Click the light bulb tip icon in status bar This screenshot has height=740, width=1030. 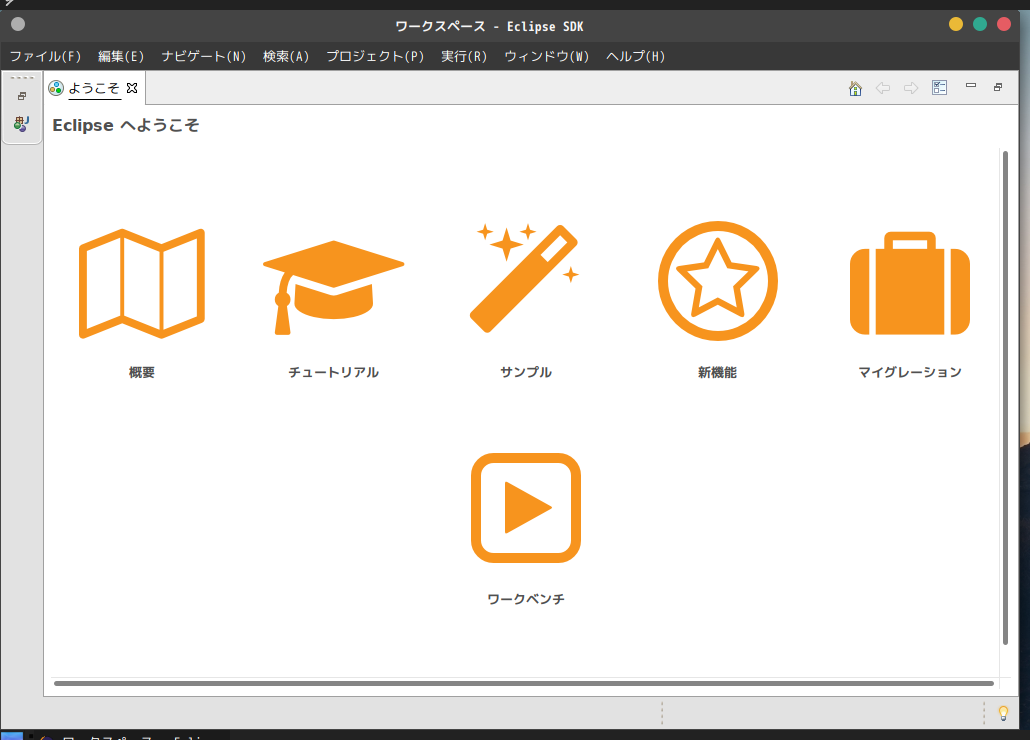point(1003,713)
